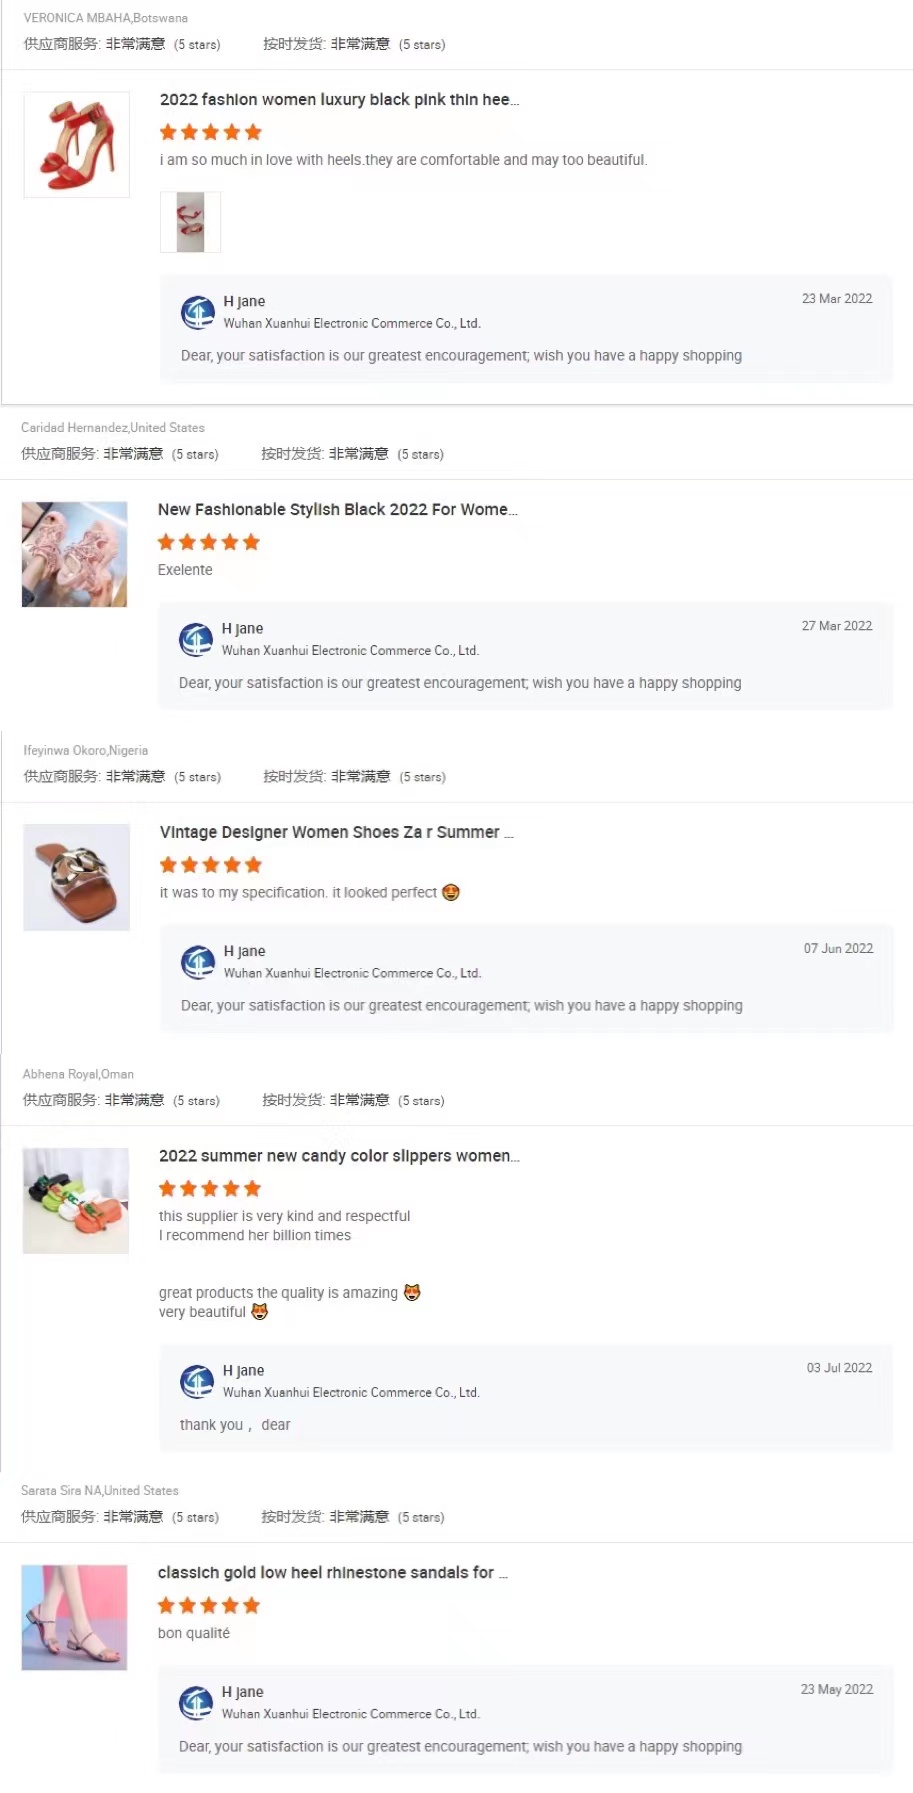Open the red high heels product thumbnail

77,145
